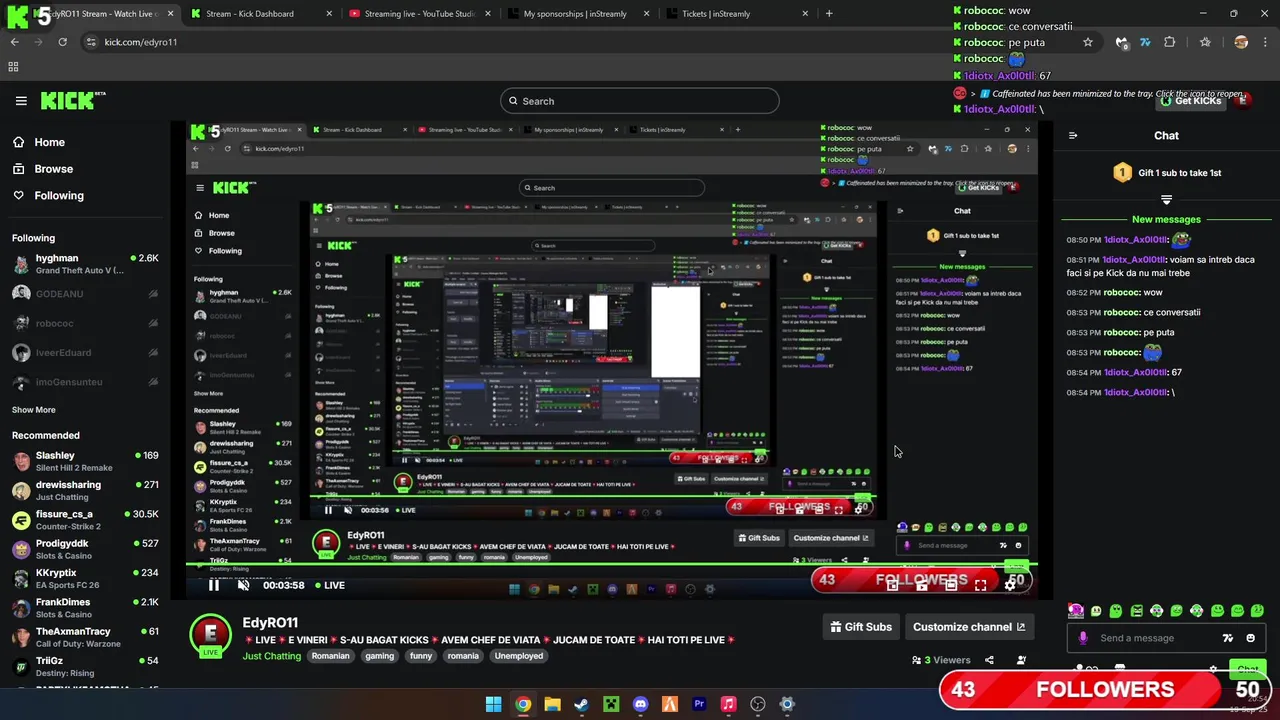Select the Romanian tag
Screen dimensions: 1280x720
(x=330, y=656)
